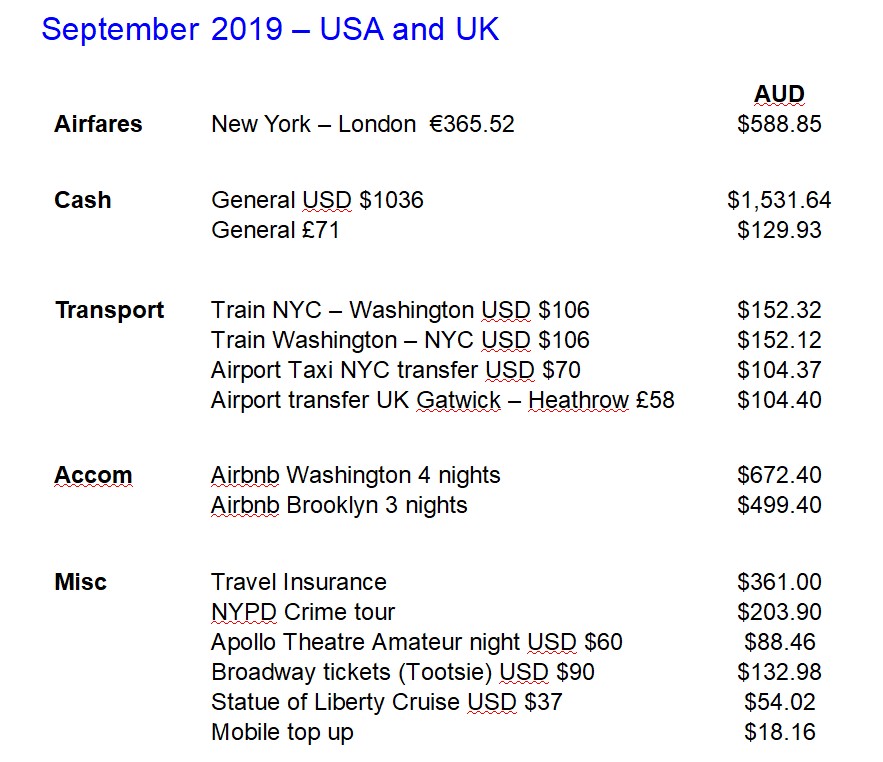Click the $1,531.64 amount
The height and width of the screenshot is (762, 883).
click(779, 200)
